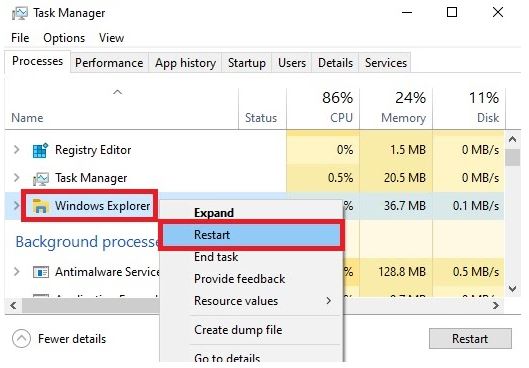Switch to the Performance tab

point(109,63)
